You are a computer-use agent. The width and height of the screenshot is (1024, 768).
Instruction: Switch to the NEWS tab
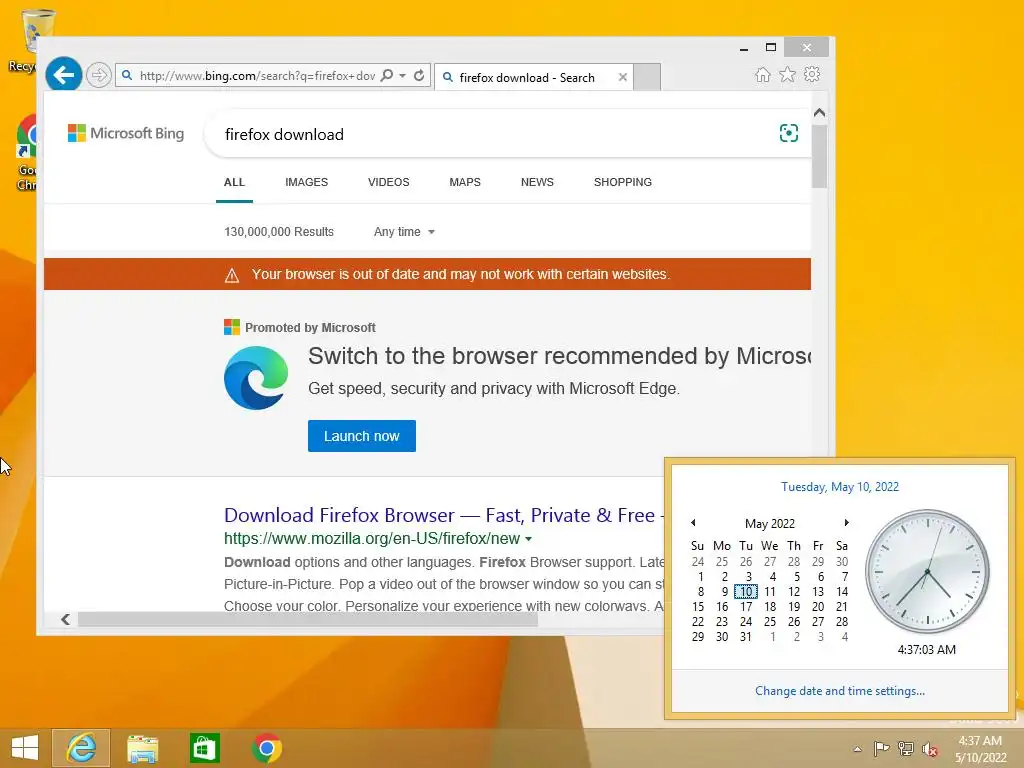537,182
